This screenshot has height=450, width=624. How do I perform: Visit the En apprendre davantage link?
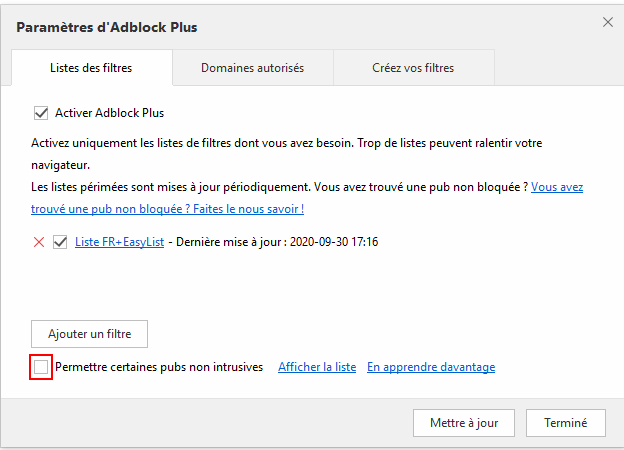[431, 367]
